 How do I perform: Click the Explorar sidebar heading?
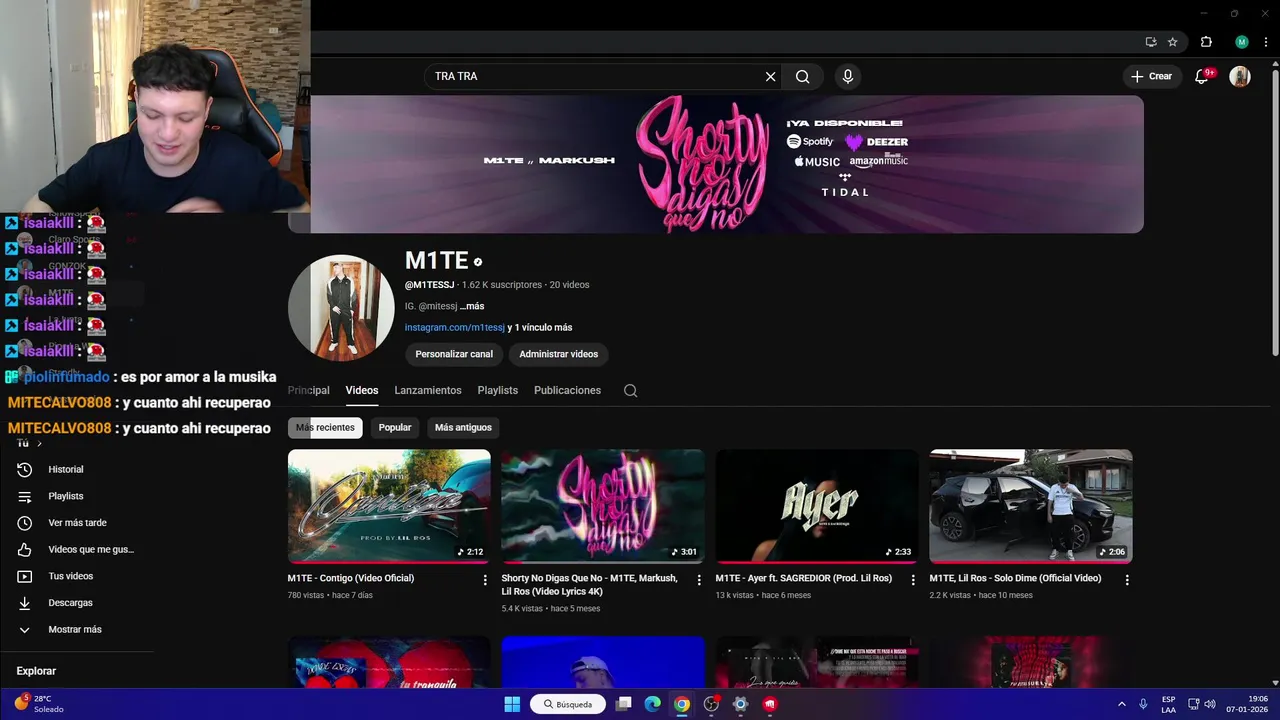tap(36, 671)
